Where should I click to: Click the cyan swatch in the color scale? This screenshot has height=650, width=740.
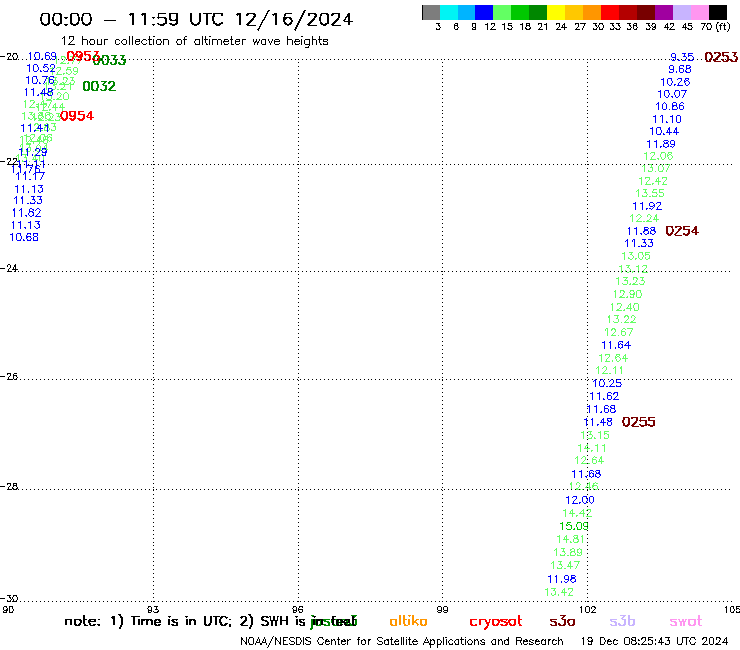point(449,12)
